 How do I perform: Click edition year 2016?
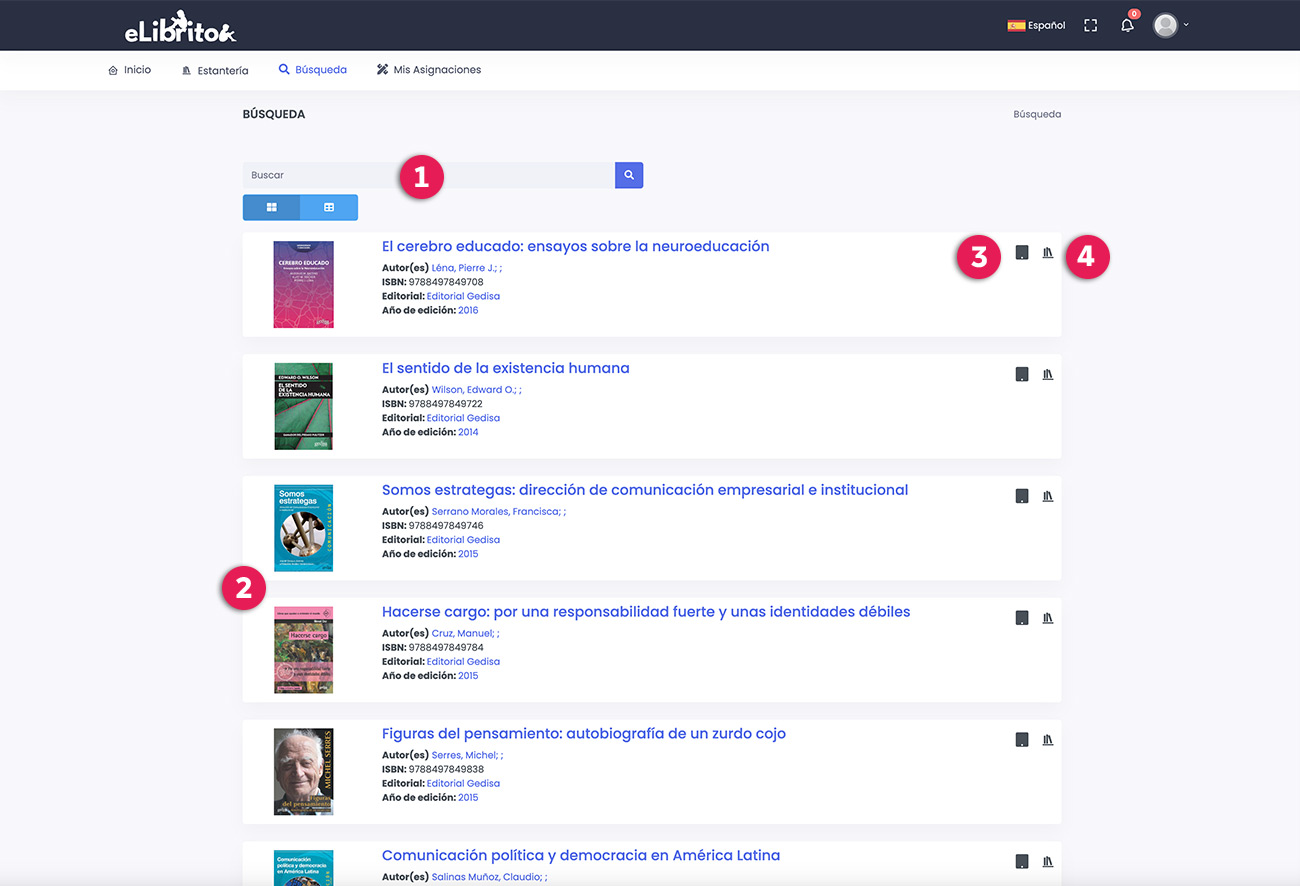click(x=468, y=310)
